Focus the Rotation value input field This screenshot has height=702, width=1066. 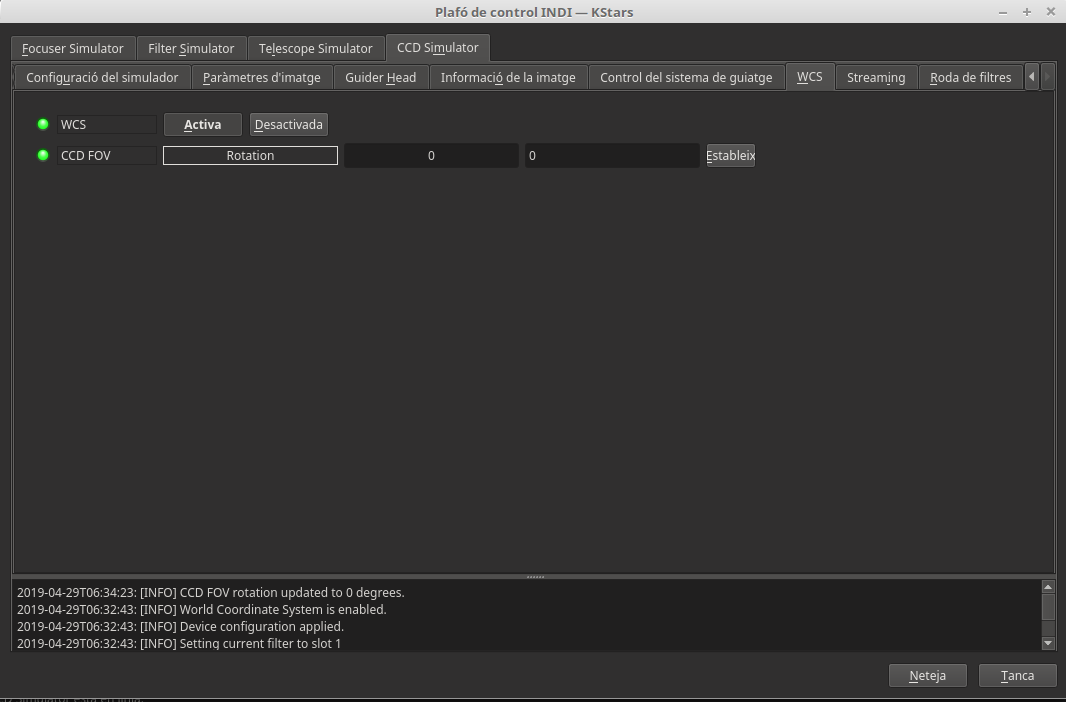[612, 156]
